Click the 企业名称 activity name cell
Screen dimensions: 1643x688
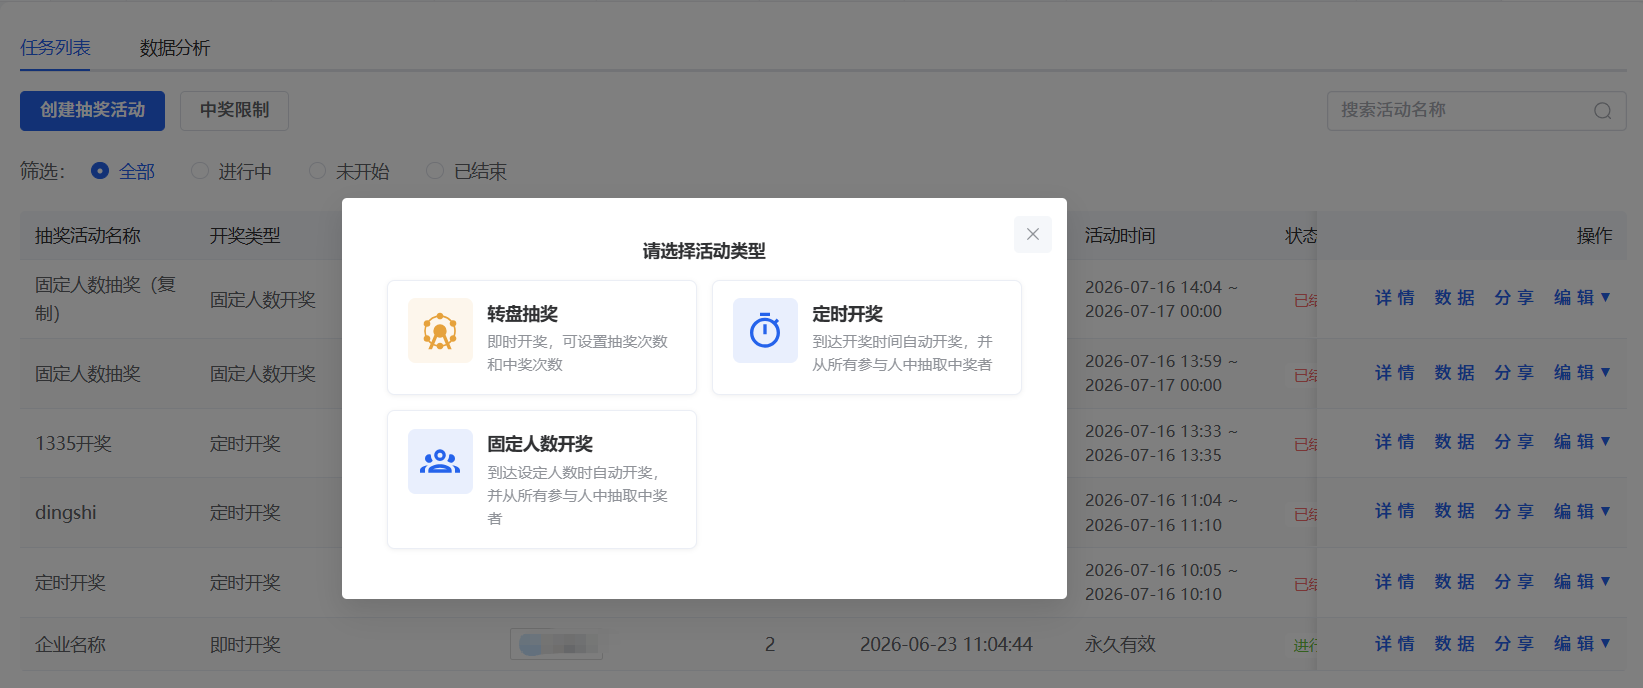click(x=70, y=645)
